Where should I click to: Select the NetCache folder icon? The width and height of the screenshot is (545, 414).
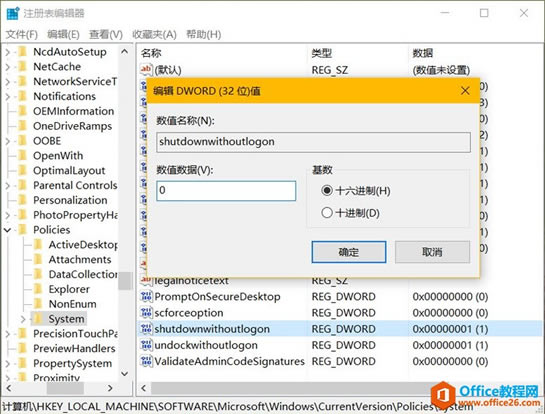tap(23, 66)
